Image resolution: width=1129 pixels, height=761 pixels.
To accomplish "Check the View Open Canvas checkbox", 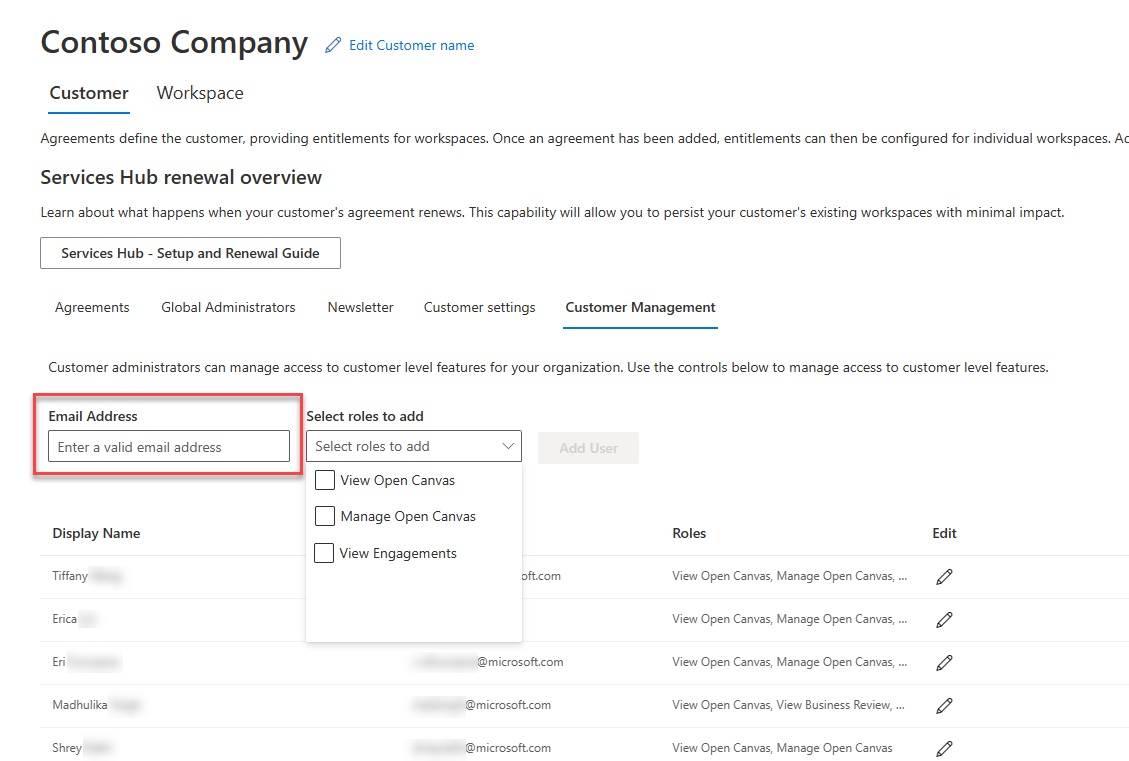I will [x=325, y=481].
